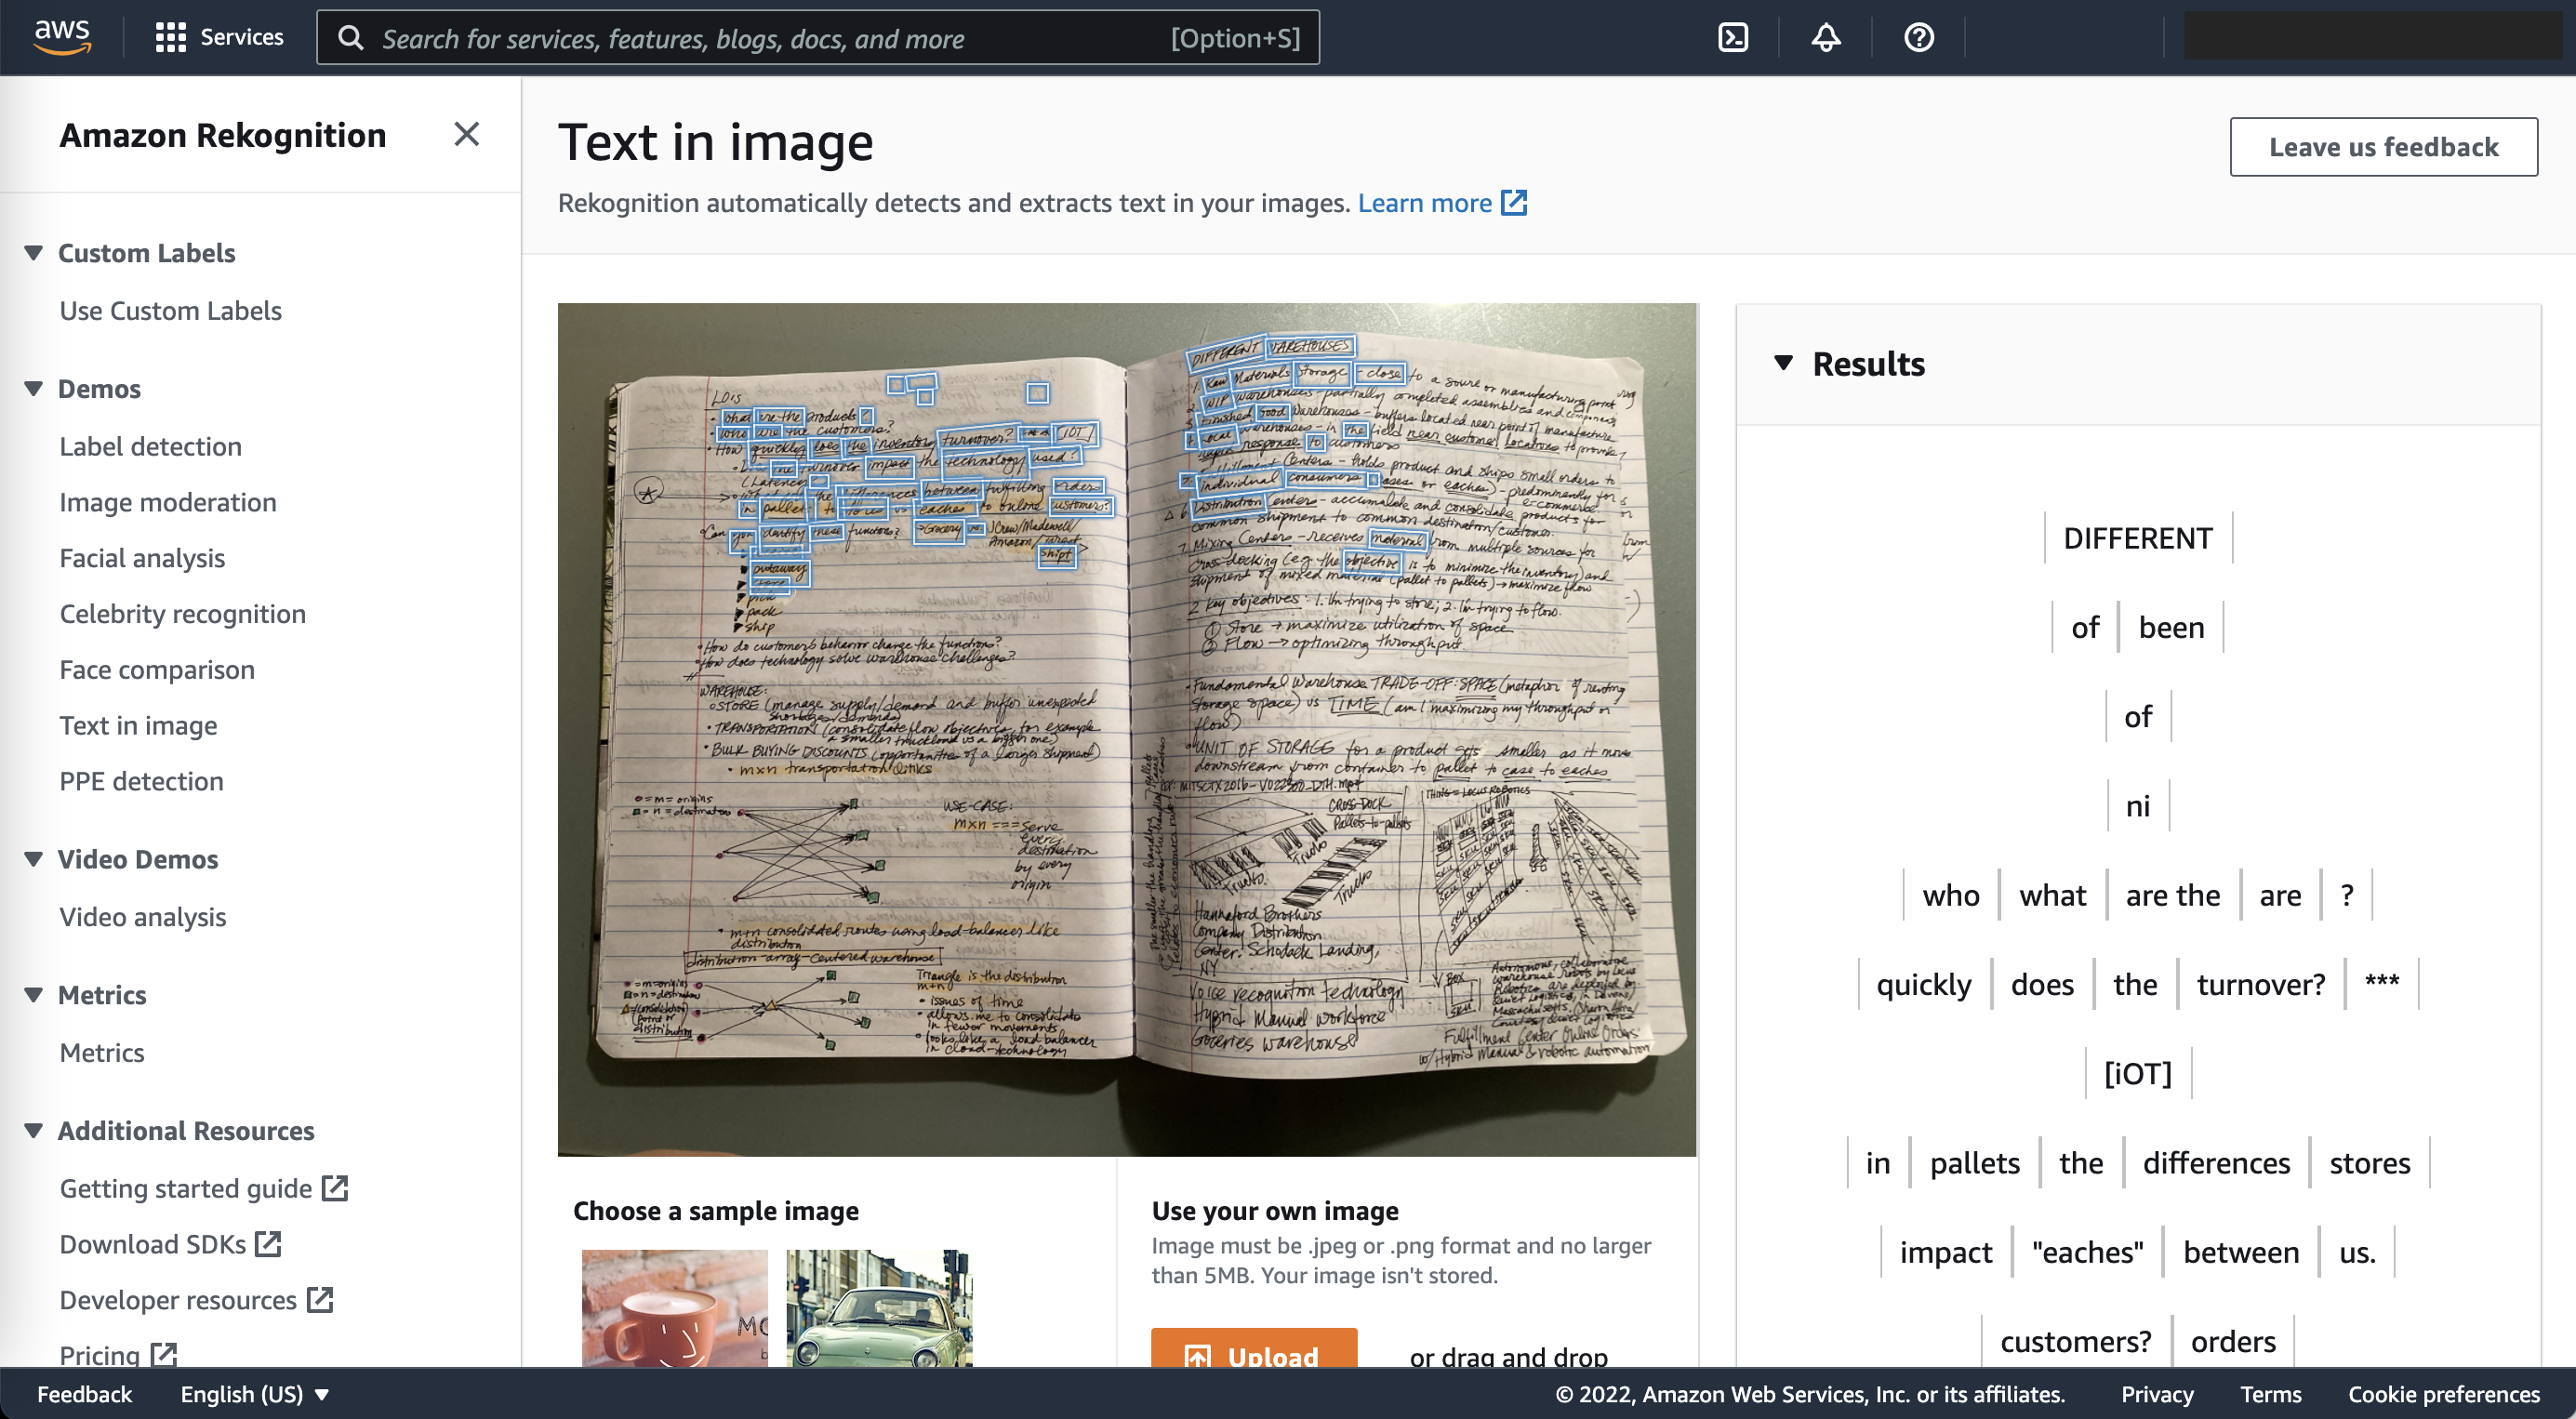Click Learn more external link icon
The height and width of the screenshot is (1419, 2576).
click(1514, 203)
